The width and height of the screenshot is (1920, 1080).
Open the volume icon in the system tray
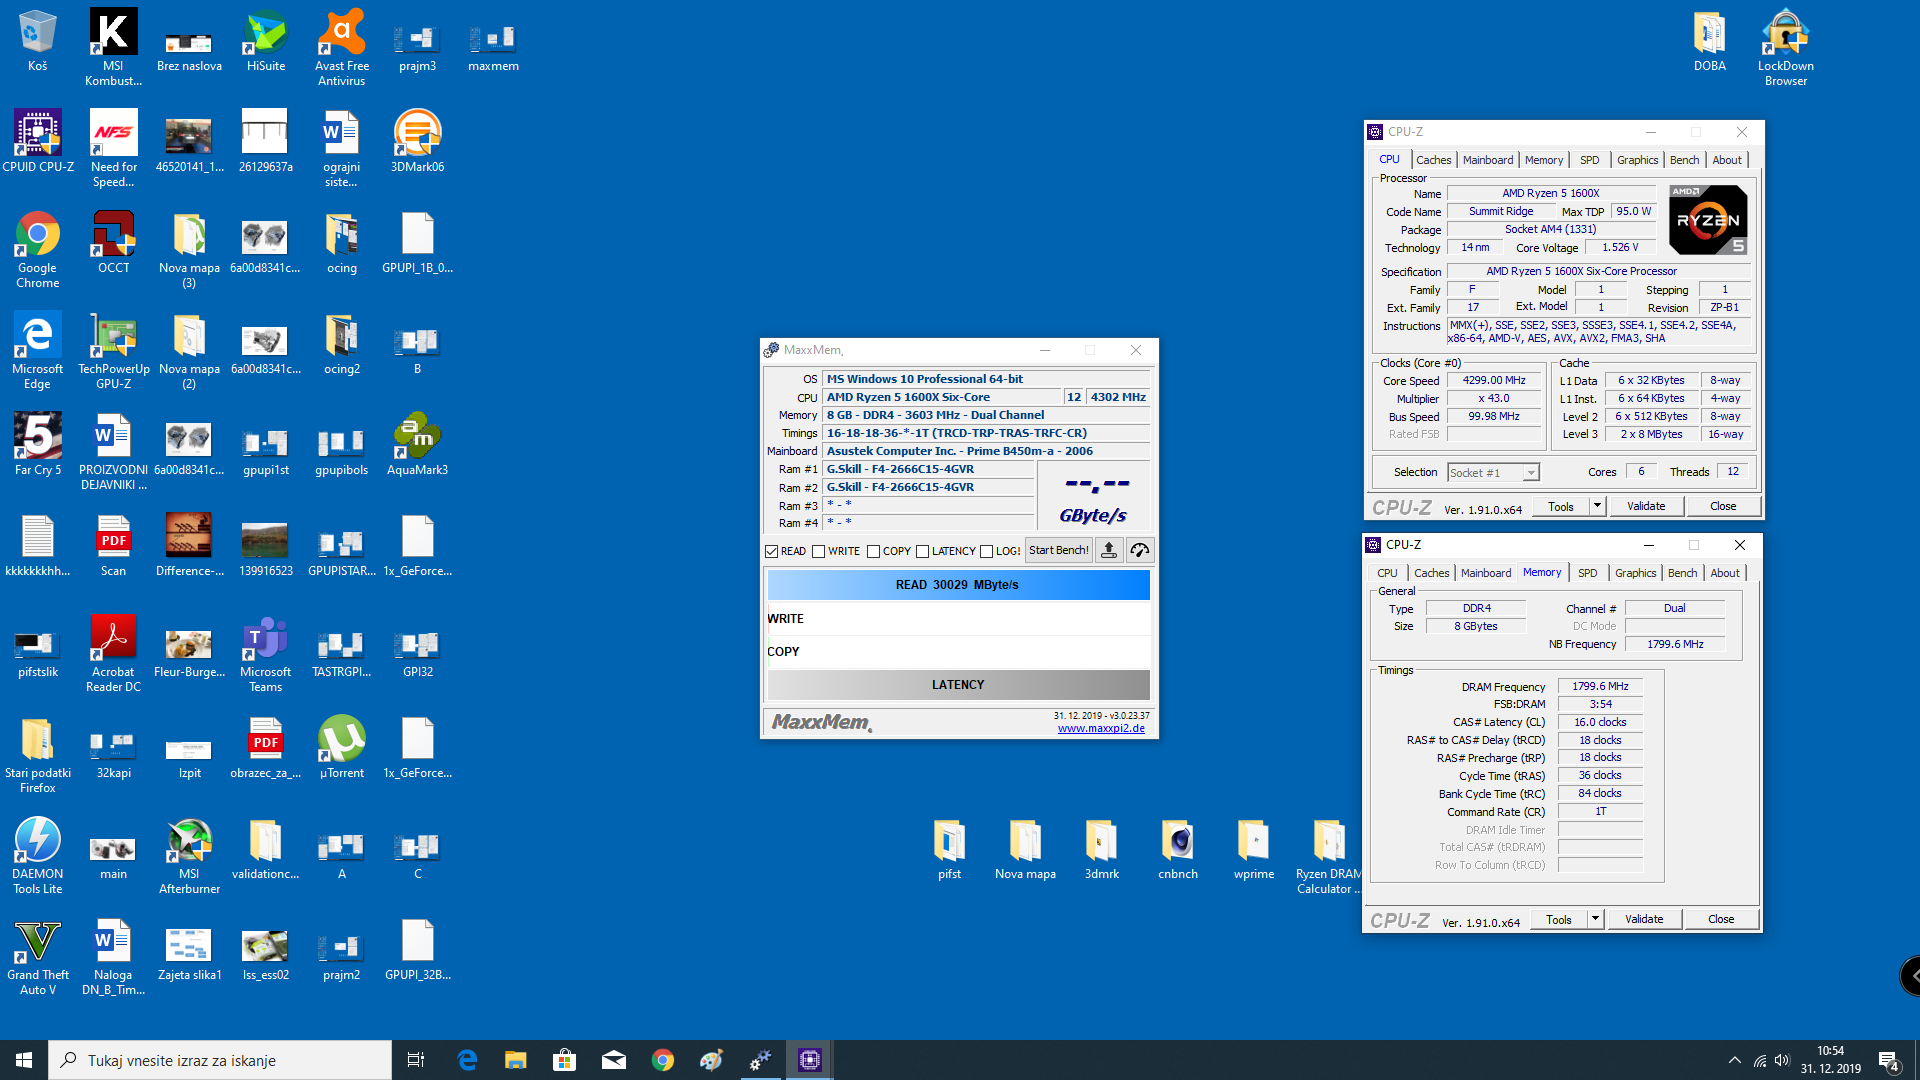(x=1783, y=1060)
